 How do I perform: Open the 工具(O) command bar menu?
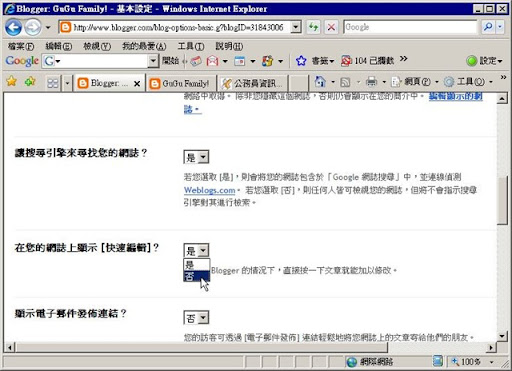468,82
